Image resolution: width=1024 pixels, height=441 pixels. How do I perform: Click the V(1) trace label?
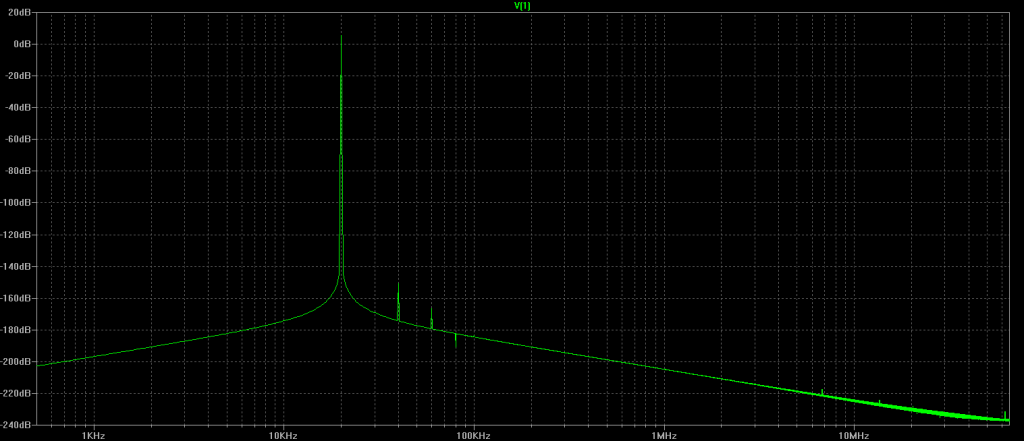tap(521, 5)
